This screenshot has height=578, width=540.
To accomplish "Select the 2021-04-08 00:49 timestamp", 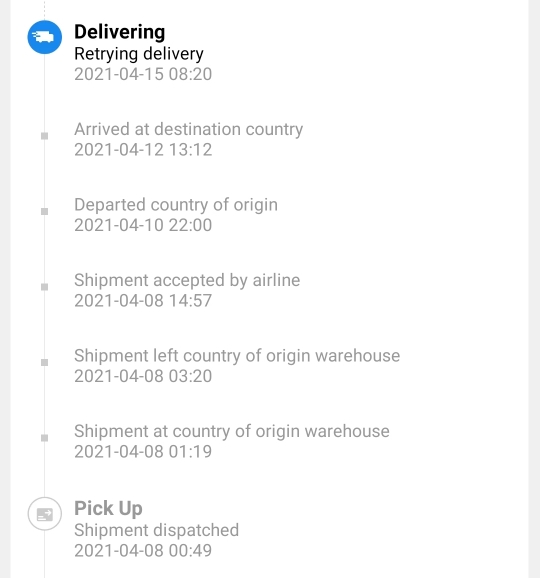I will pyautogui.click(x=143, y=550).
